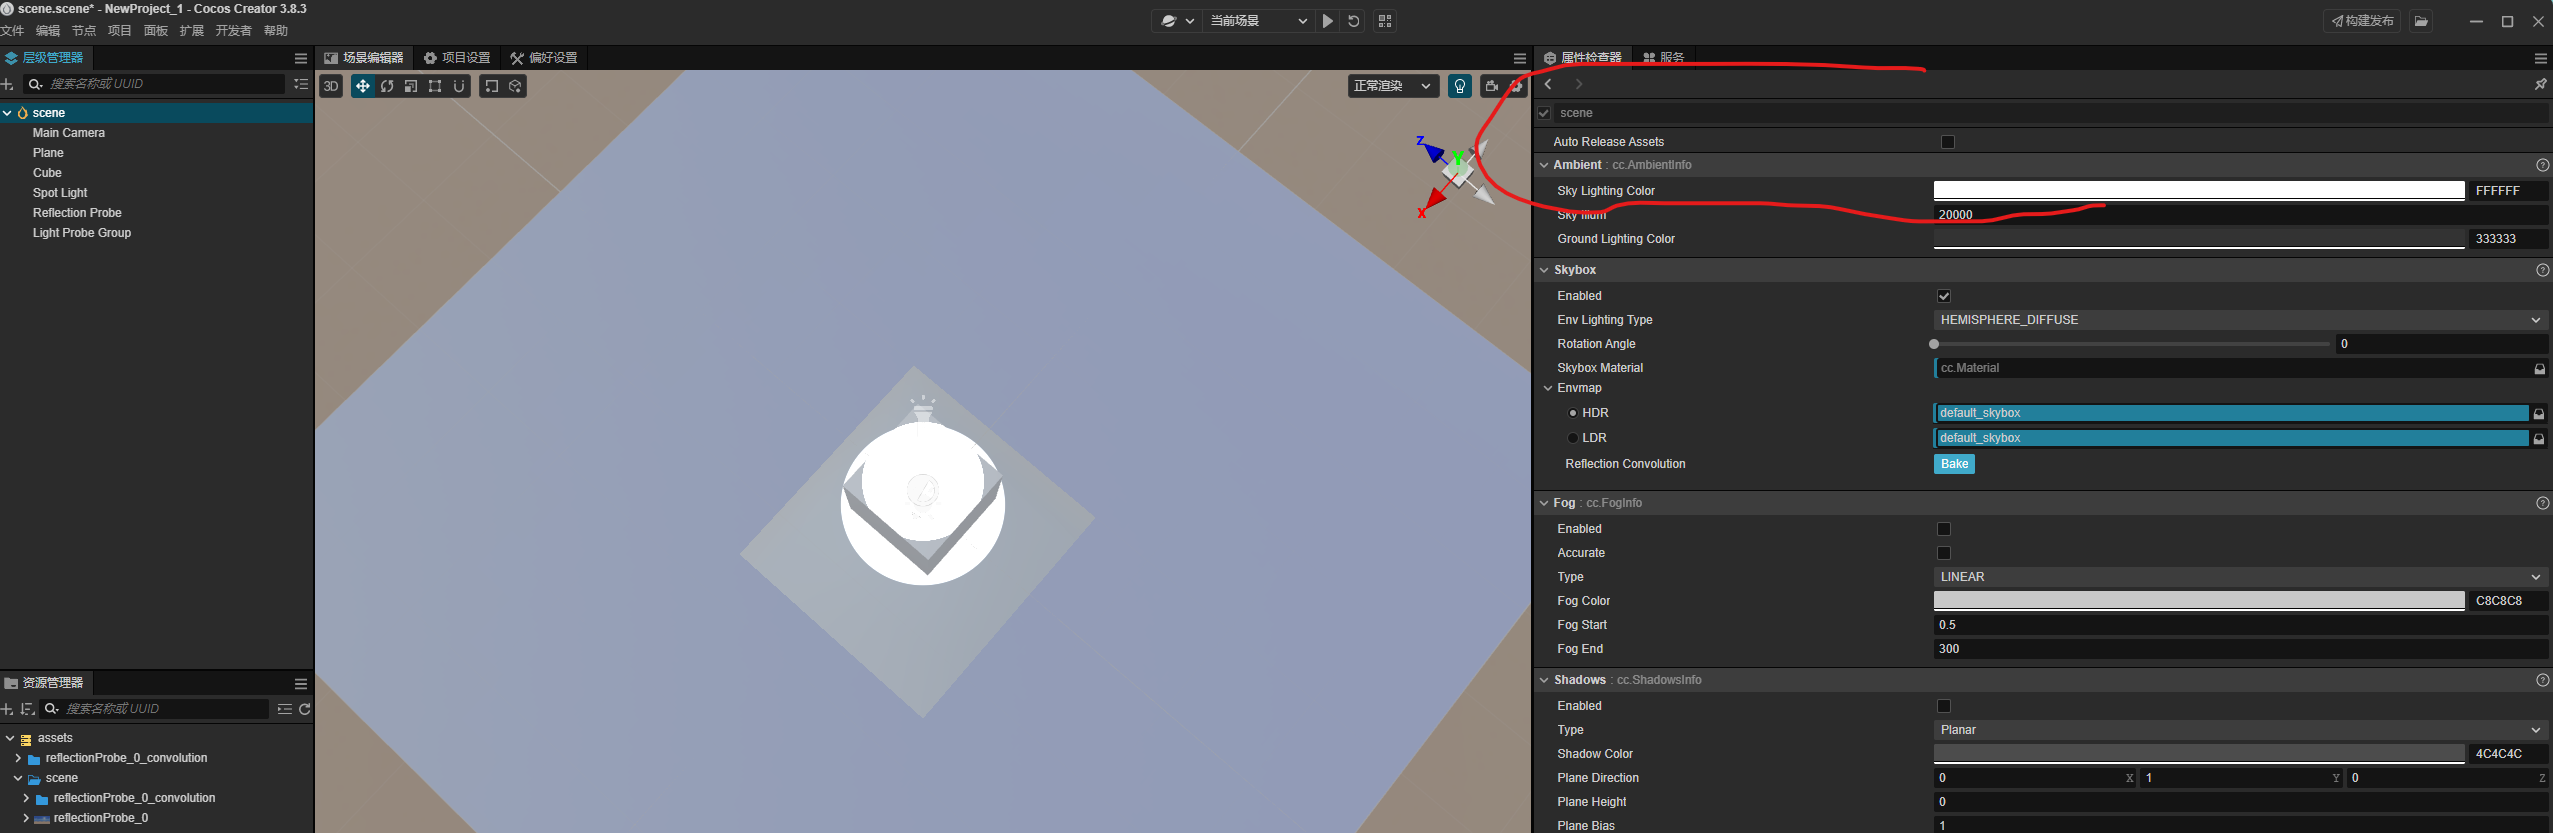The height and width of the screenshot is (833, 2553).
Task: Play the scene preview
Action: click(x=1328, y=21)
